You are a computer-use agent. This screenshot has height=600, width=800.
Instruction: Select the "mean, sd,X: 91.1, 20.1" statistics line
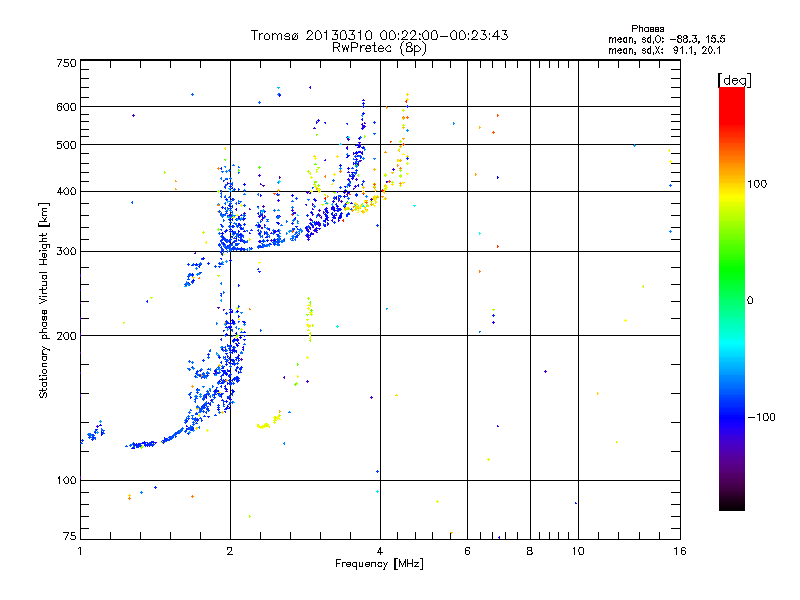[x=664, y=50]
